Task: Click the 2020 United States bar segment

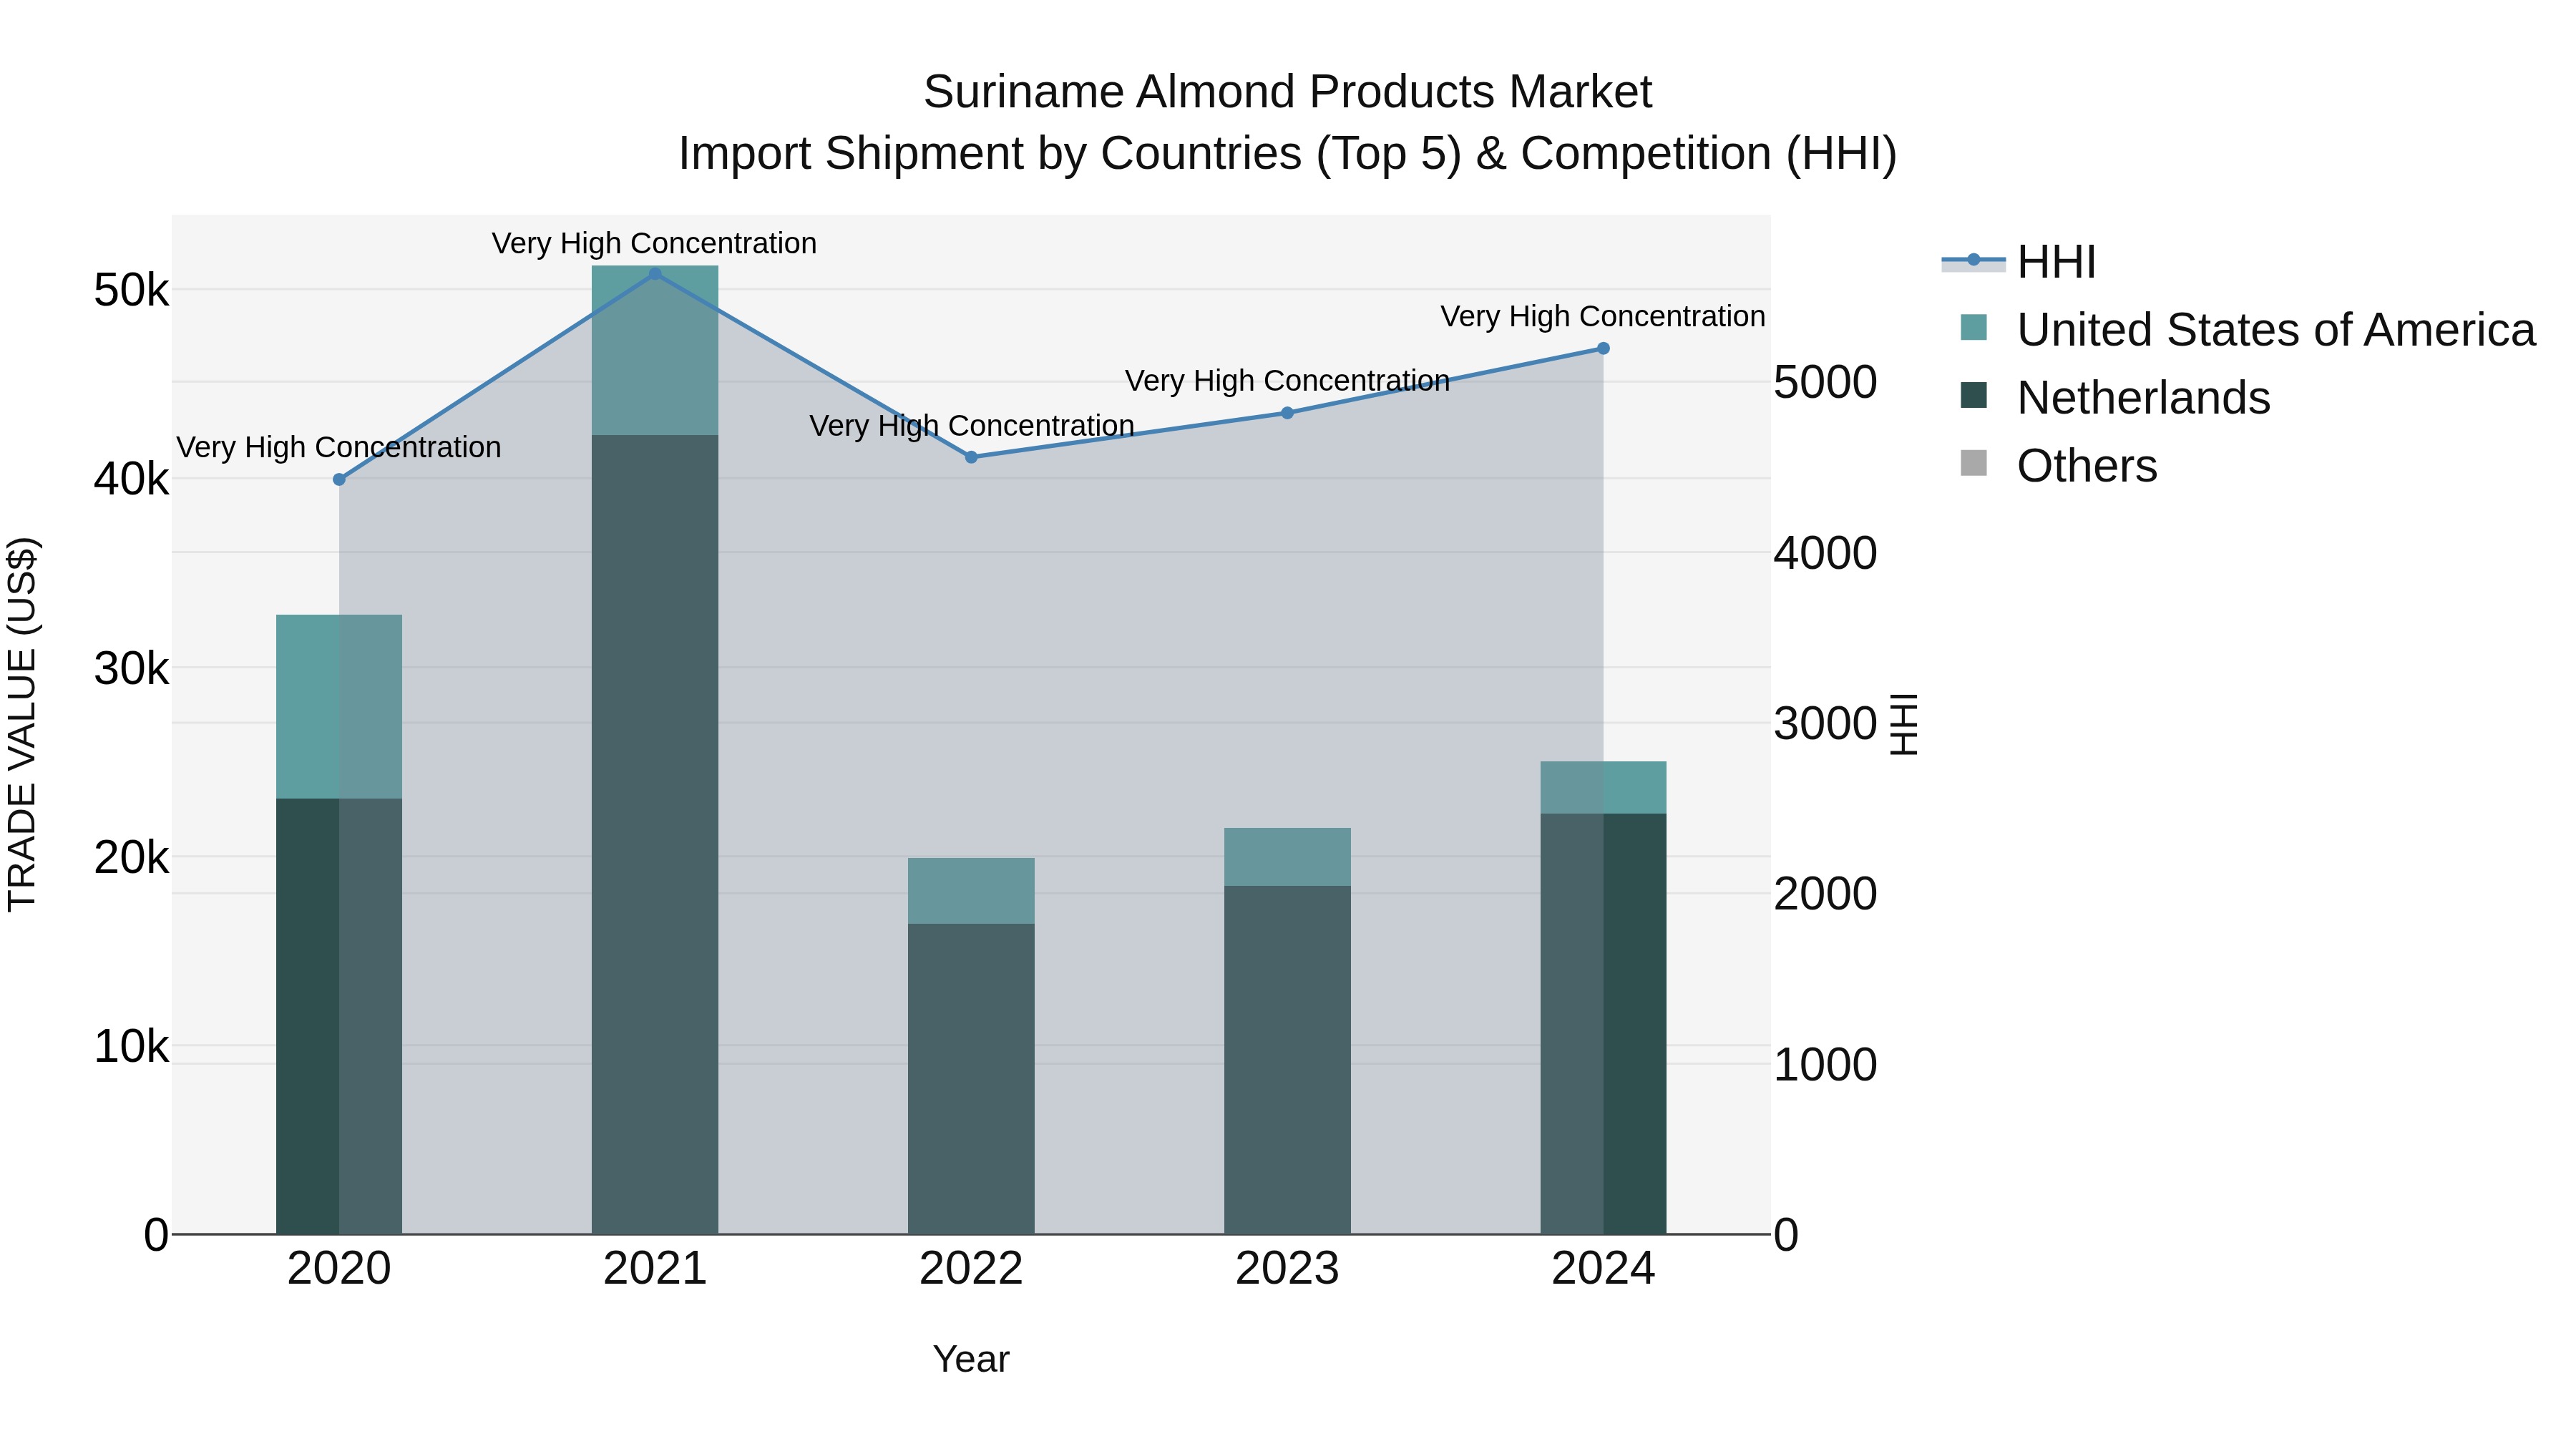Action: (x=339, y=707)
